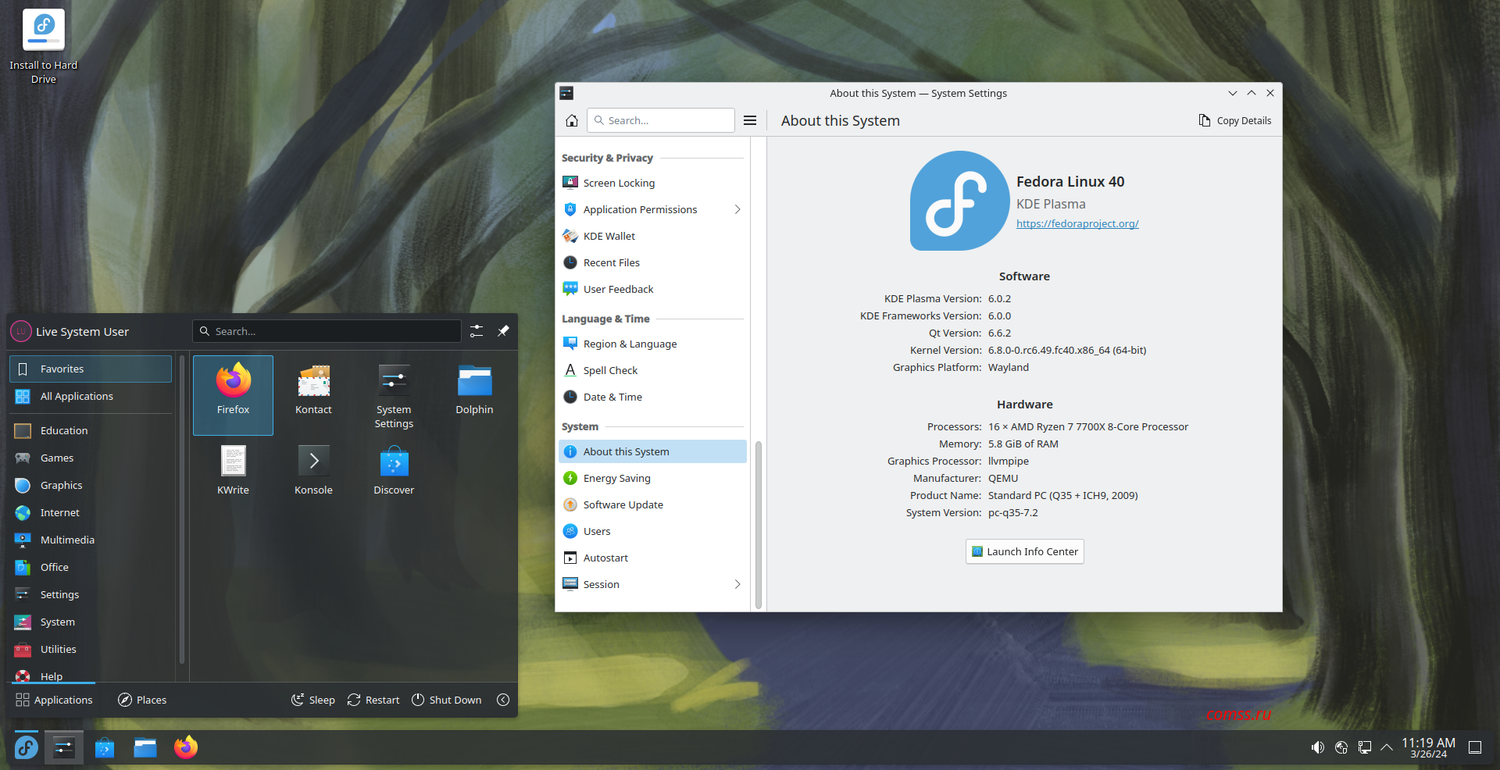Open the Multimedia category
Viewport: 1500px width, 770px height.
(x=91, y=540)
